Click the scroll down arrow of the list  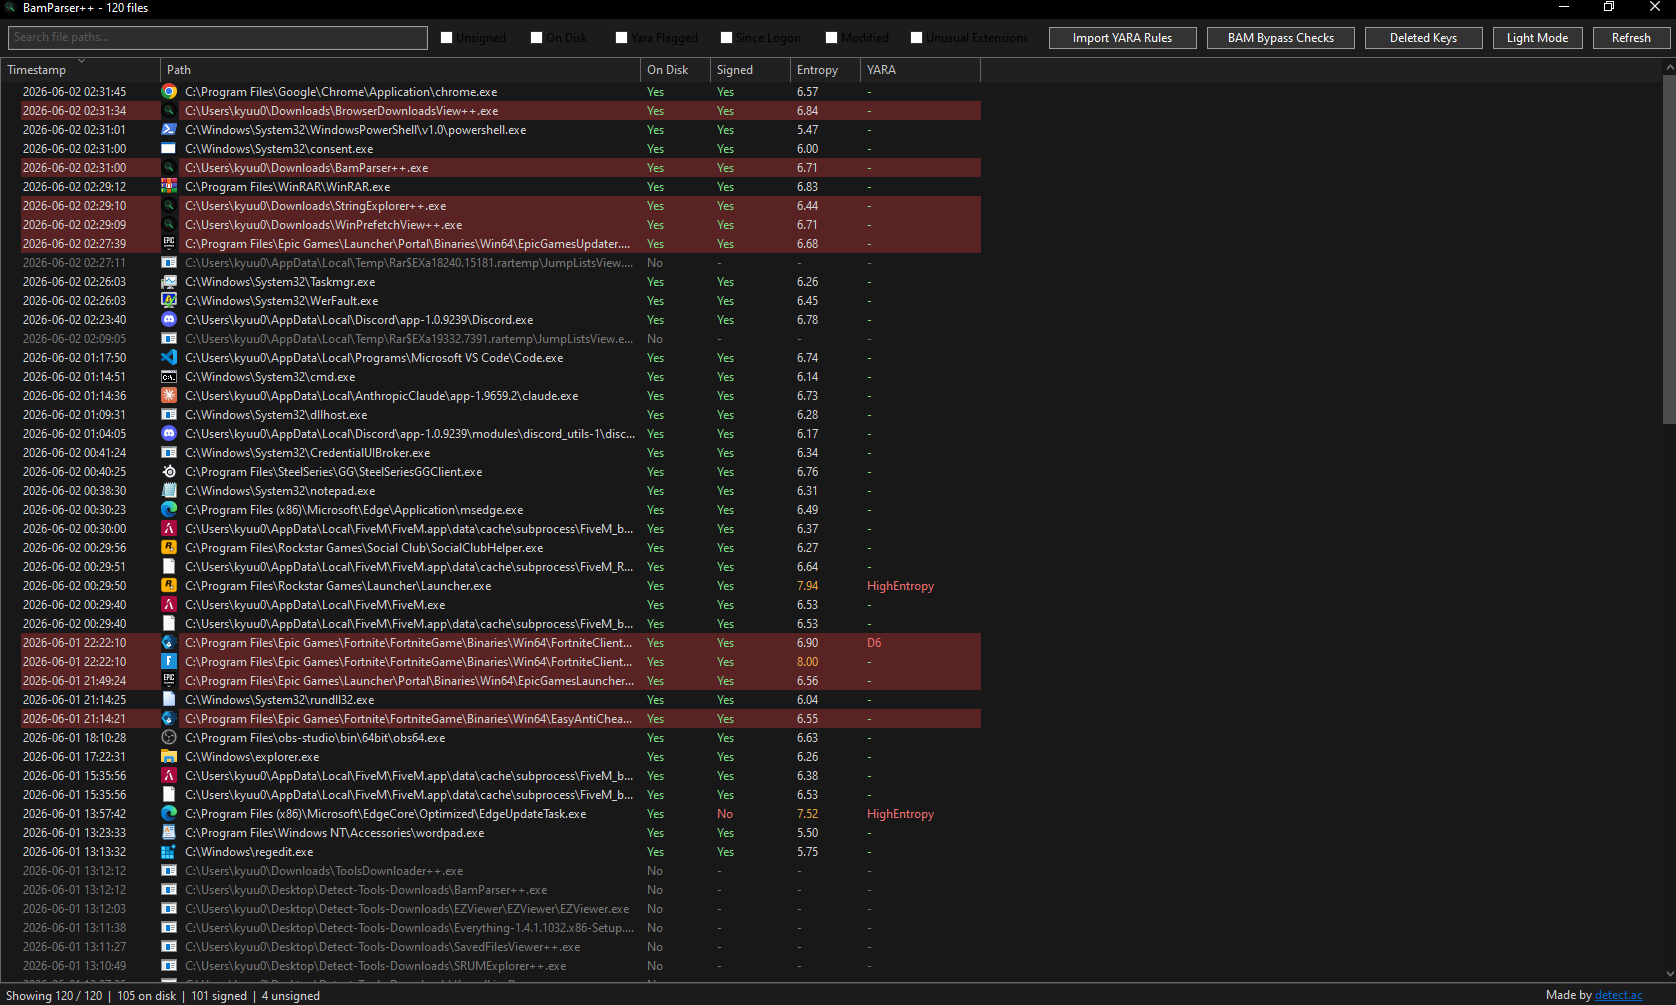coord(1669,974)
